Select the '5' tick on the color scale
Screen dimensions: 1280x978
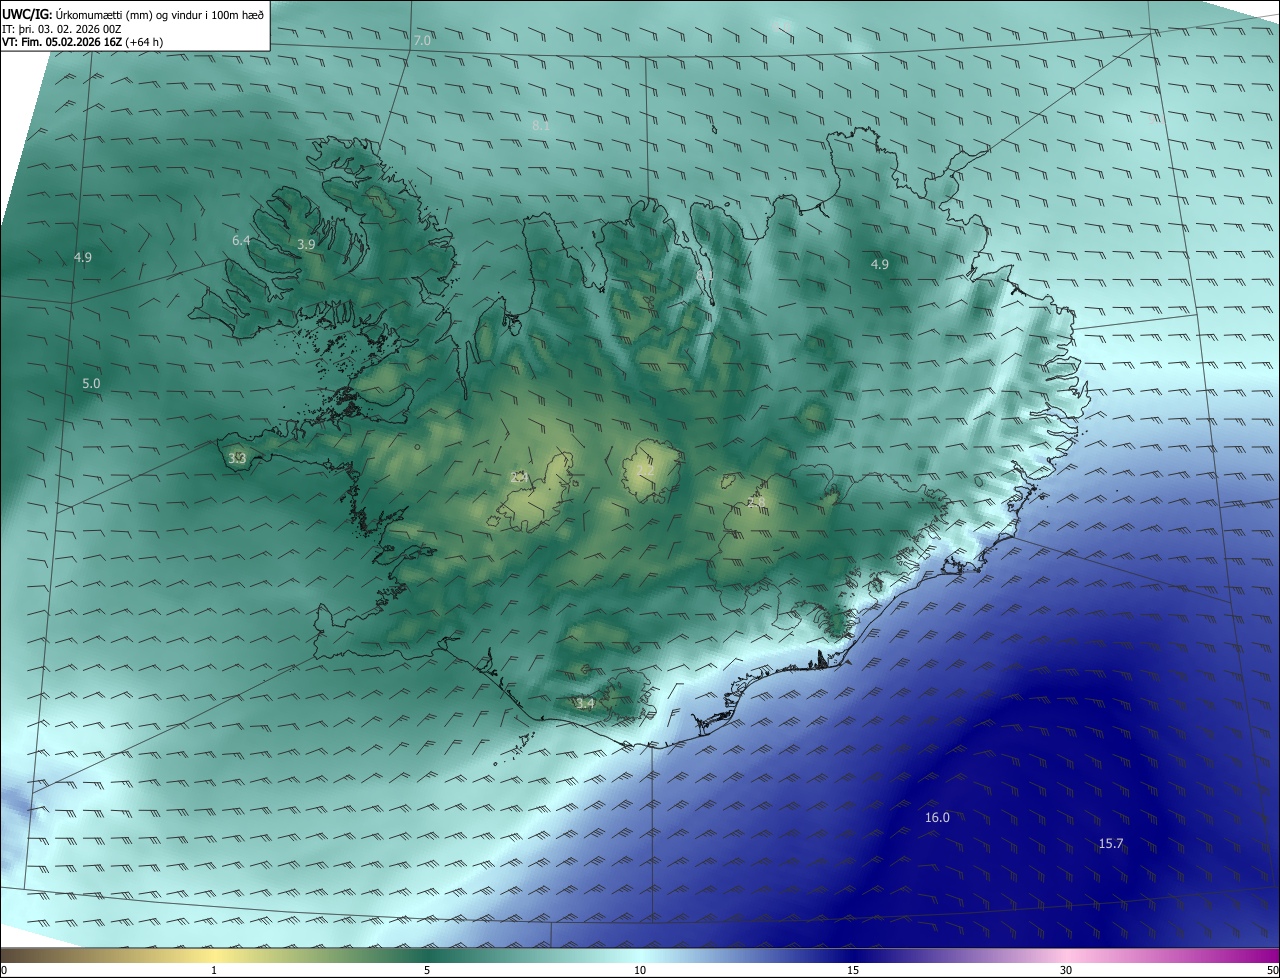427,970
